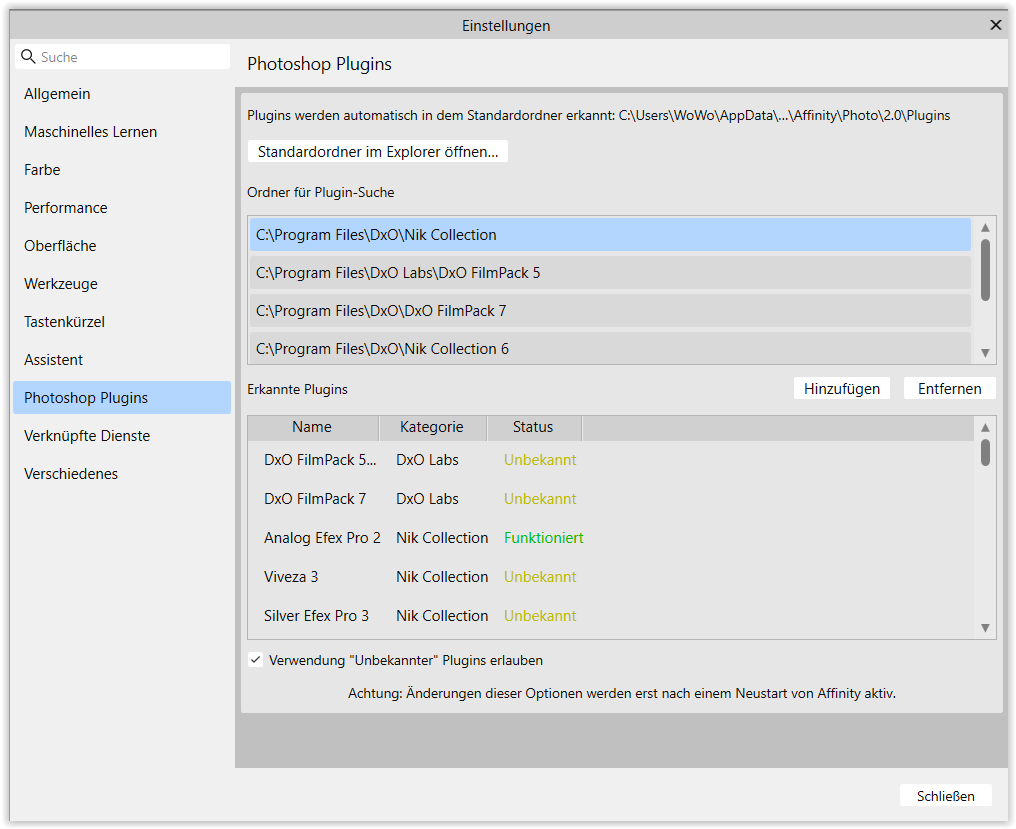Click the Schließen button
Screen dimensions: 1016x829
[x=945, y=796]
